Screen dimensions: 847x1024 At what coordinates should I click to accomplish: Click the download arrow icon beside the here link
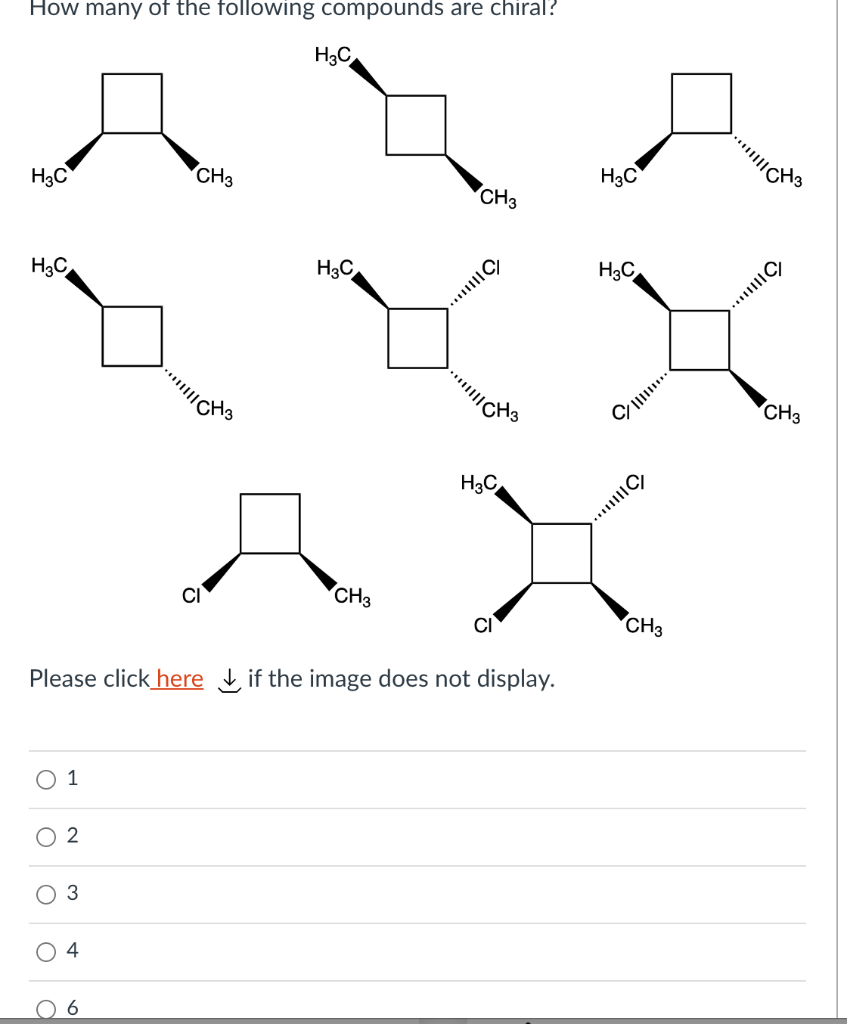pyautogui.click(x=229, y=679)
